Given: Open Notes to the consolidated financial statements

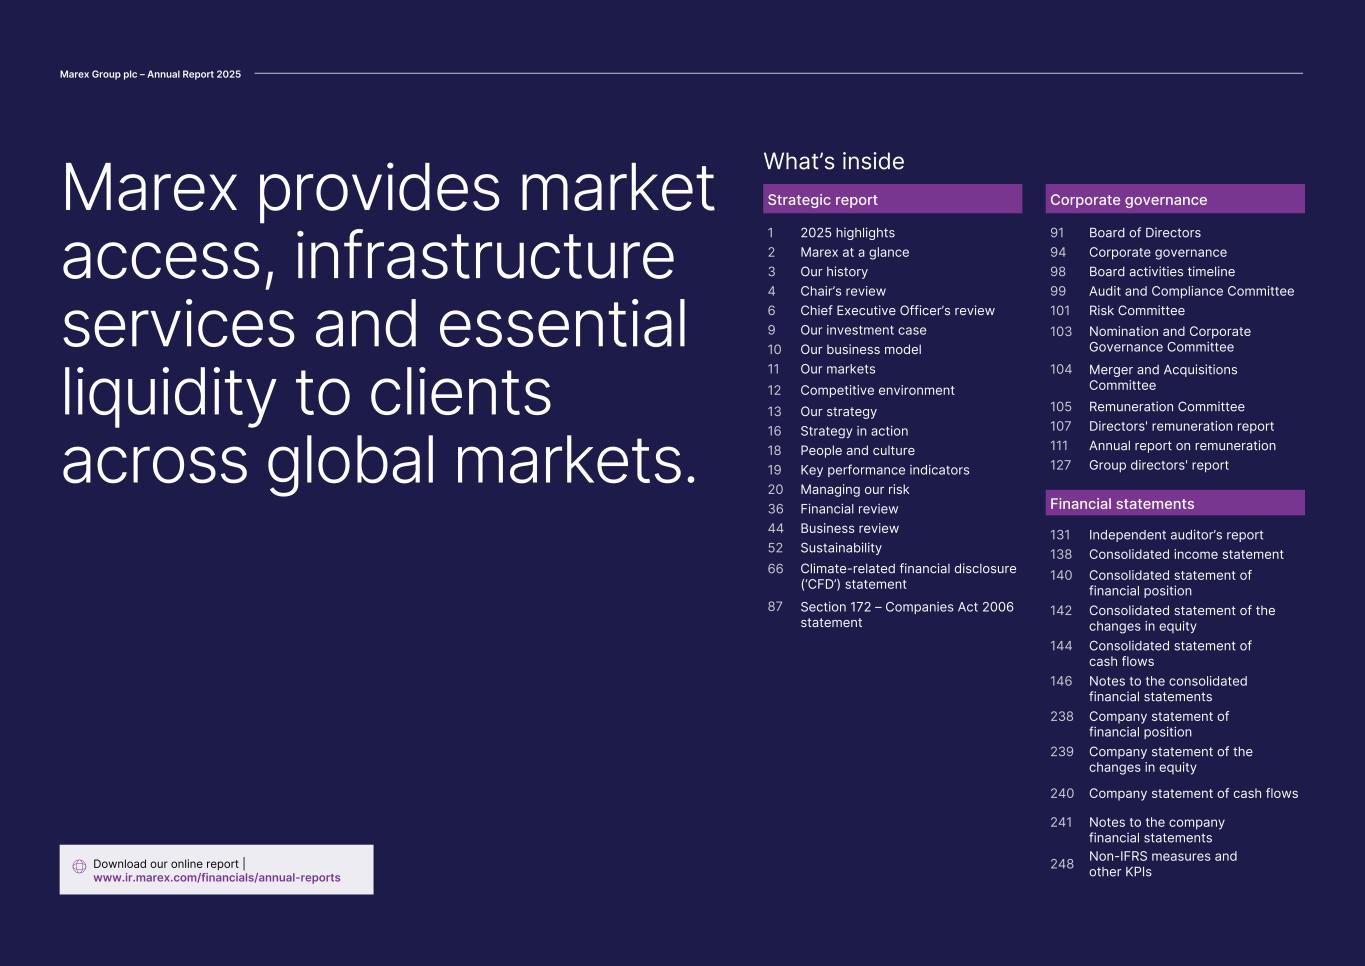Looking at the screenshot, I should 1168,689.
